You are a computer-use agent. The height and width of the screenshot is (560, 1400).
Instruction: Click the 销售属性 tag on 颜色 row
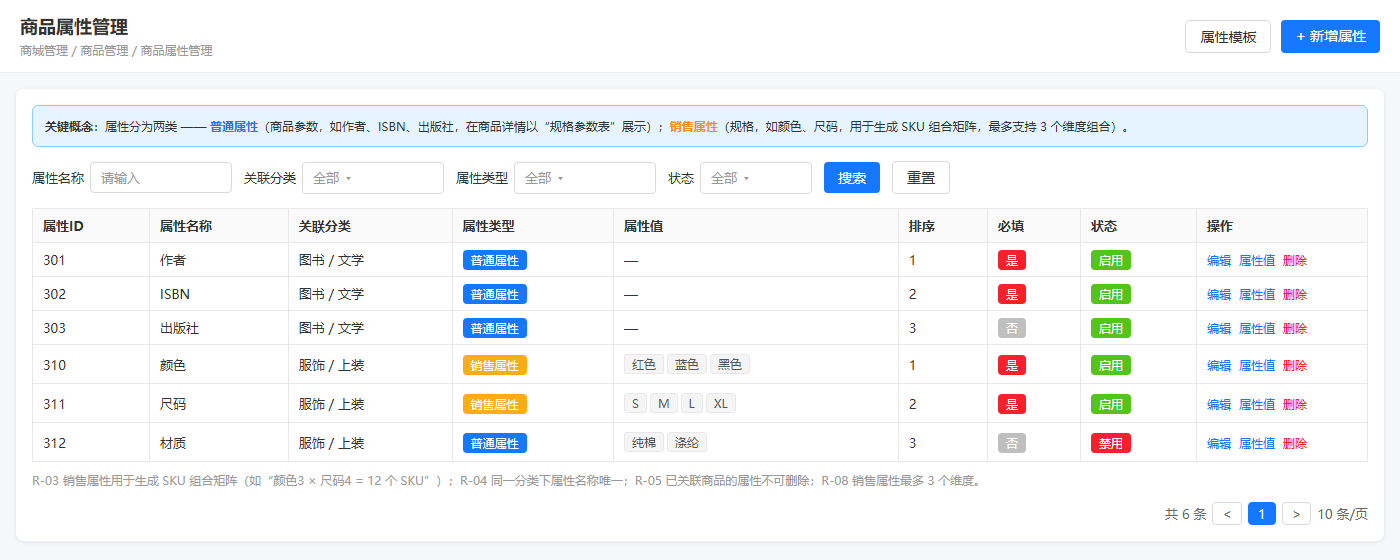pos(494,365)
